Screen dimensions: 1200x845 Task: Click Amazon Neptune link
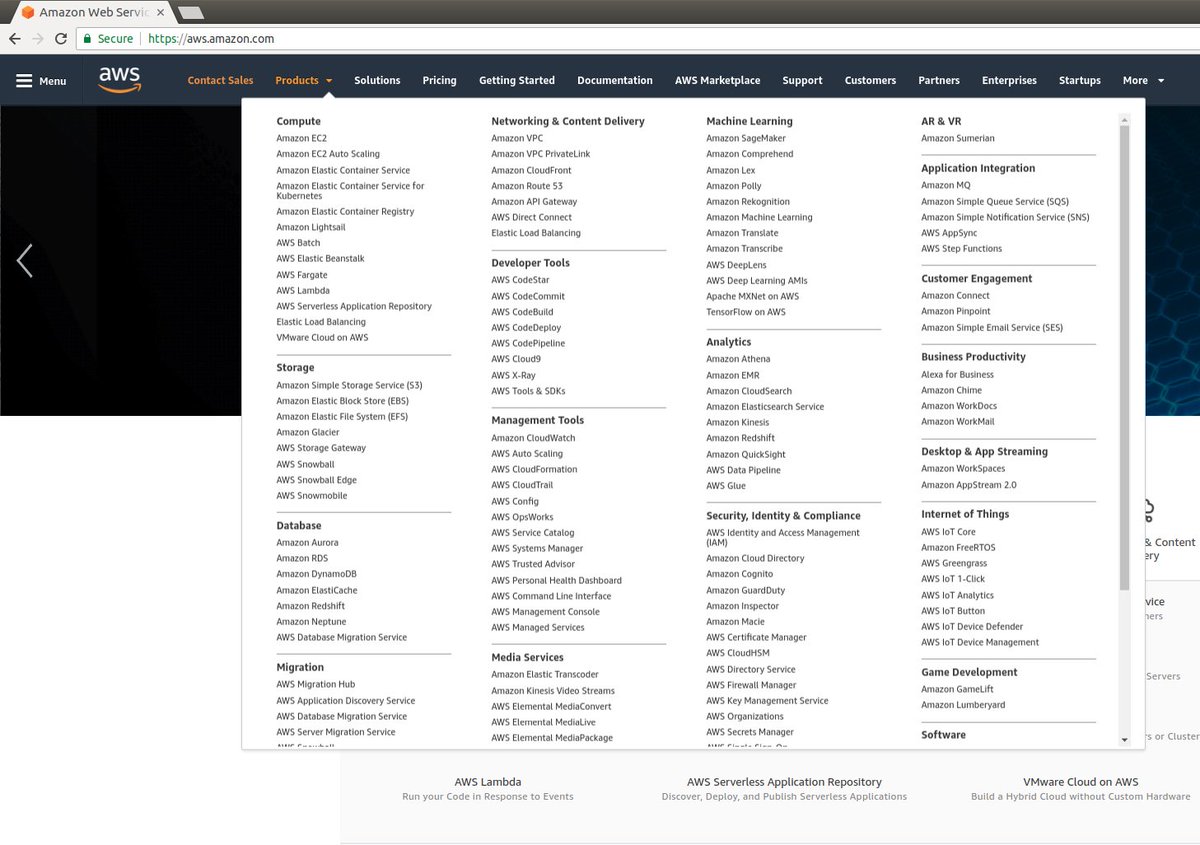click(x=311, y=621)
